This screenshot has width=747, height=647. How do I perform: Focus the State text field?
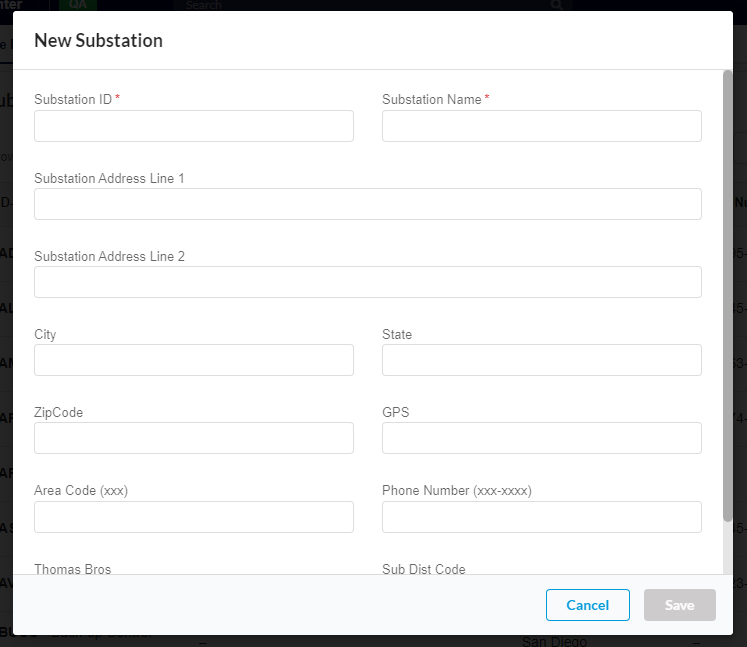click(x=541, y=360)
